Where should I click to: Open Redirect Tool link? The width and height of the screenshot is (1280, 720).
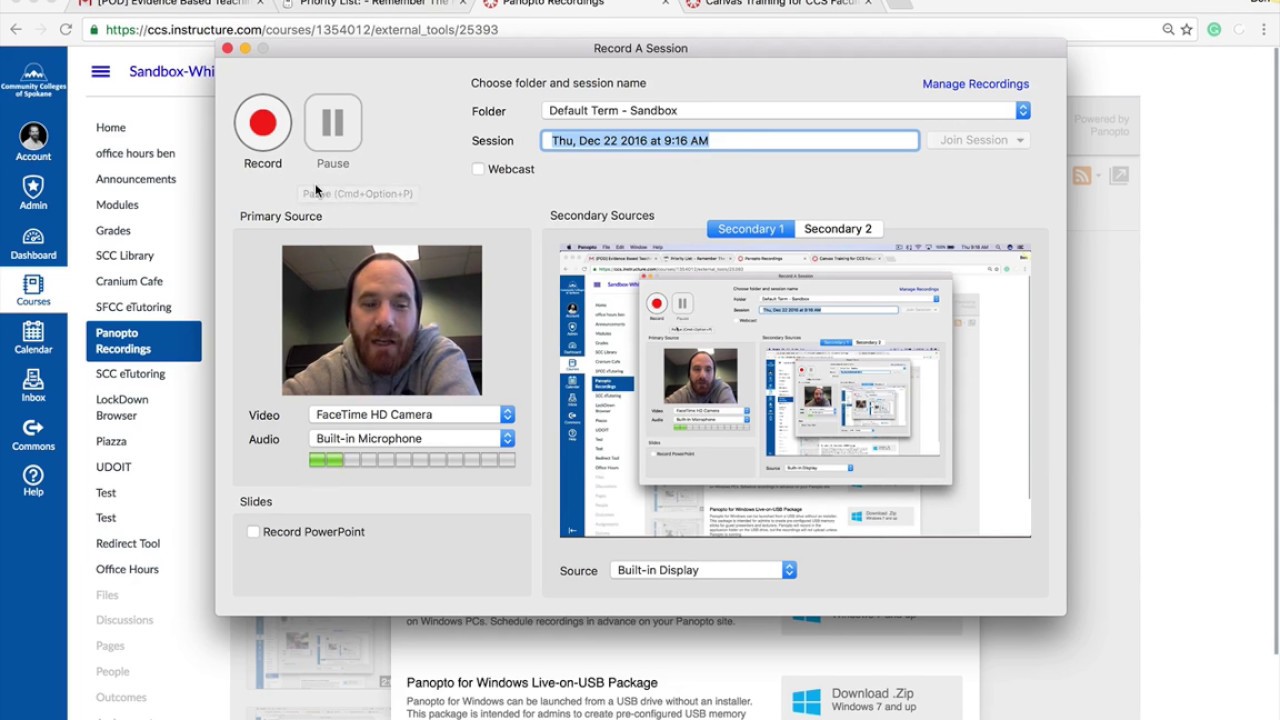128,544
